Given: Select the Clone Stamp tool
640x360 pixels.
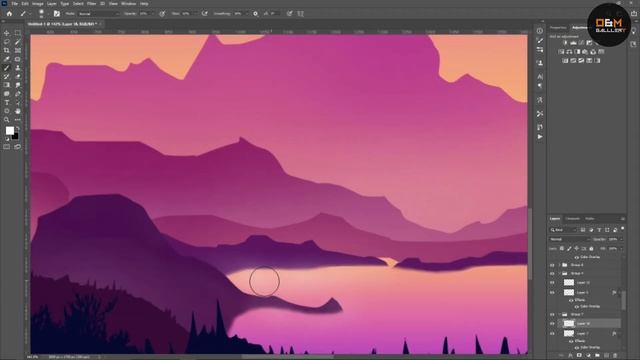Looking at the screenshot, I should click(18, 68).
